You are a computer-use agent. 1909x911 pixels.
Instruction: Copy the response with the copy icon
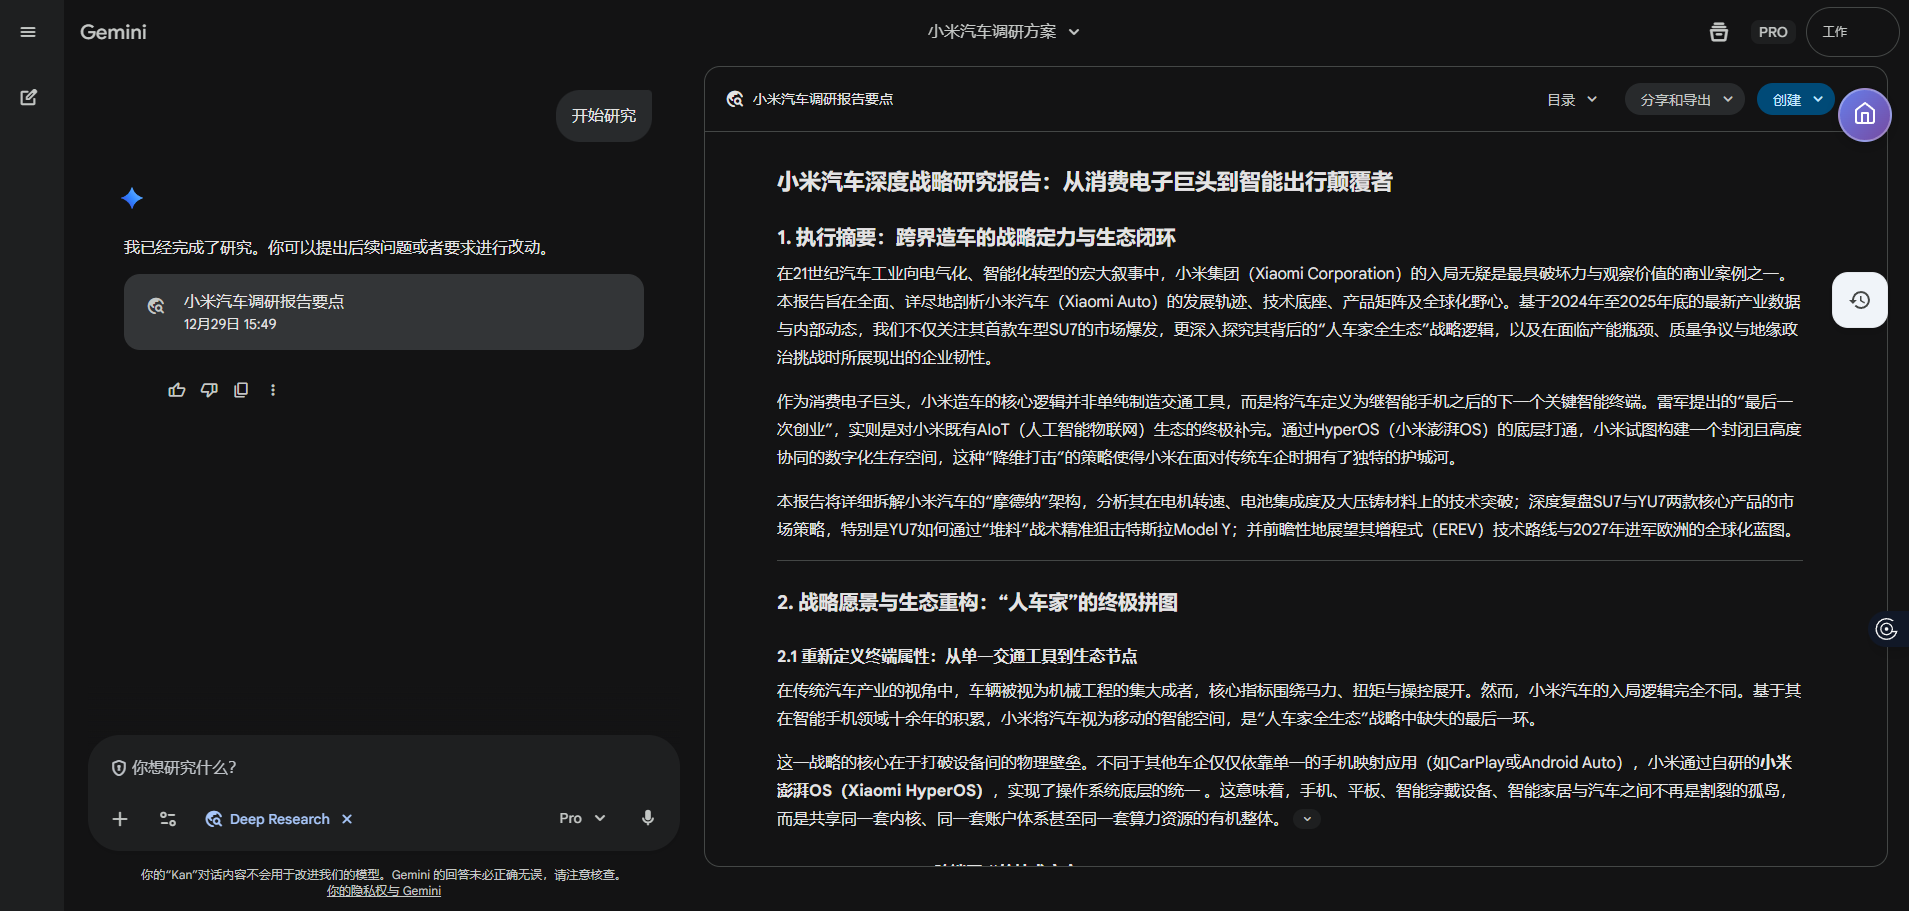241,390
